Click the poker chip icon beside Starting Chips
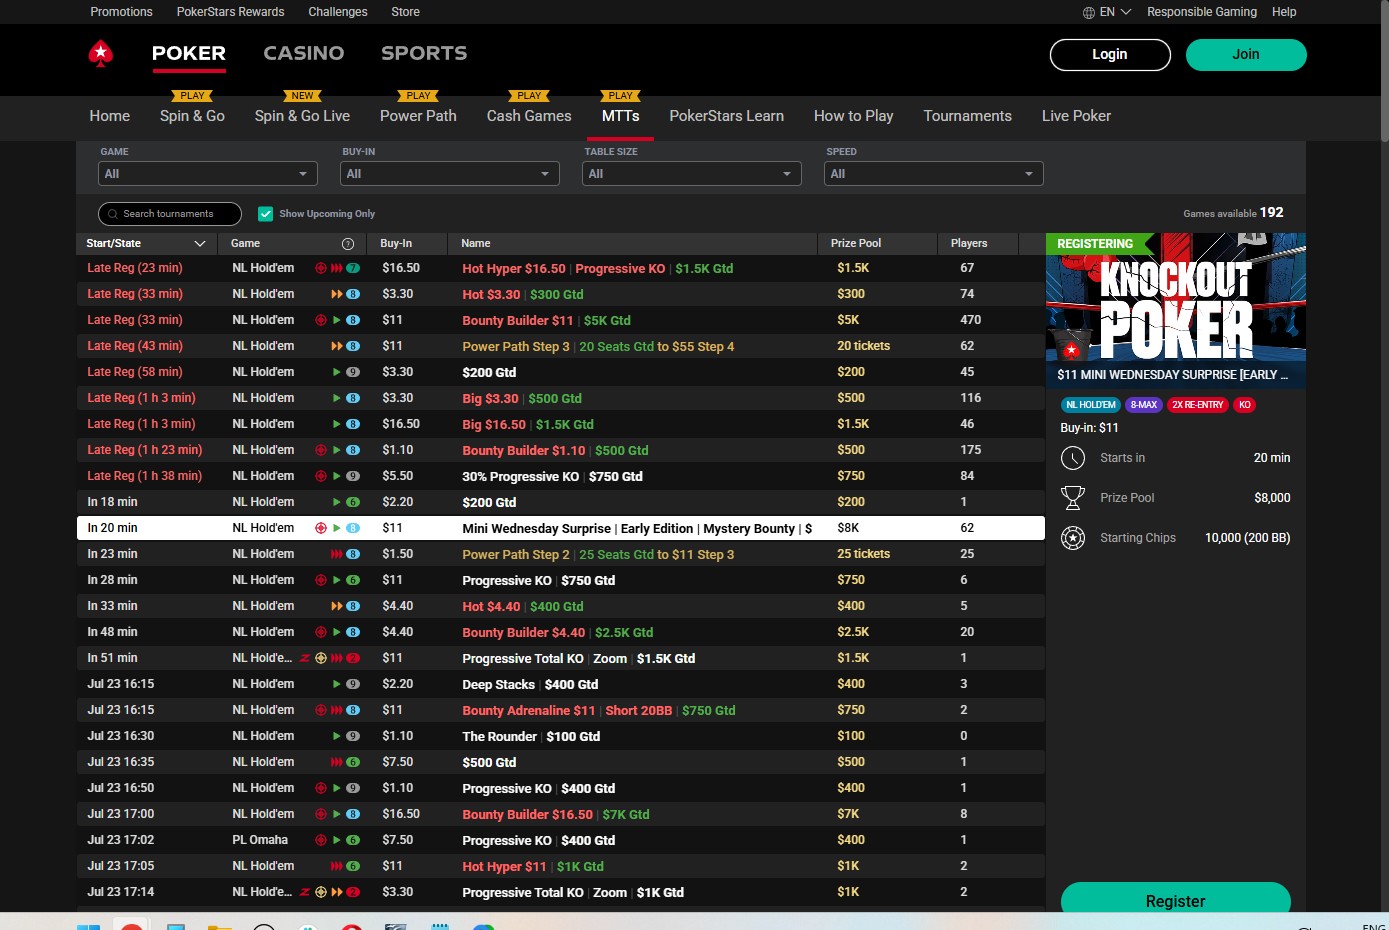1389x930 pixels. click(x=1073, y=538)
